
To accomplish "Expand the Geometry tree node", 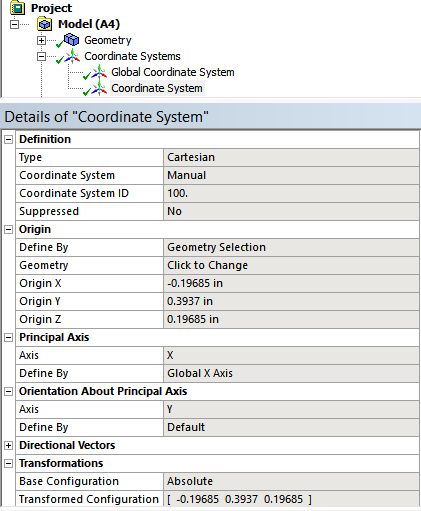I will pos(41,40).
